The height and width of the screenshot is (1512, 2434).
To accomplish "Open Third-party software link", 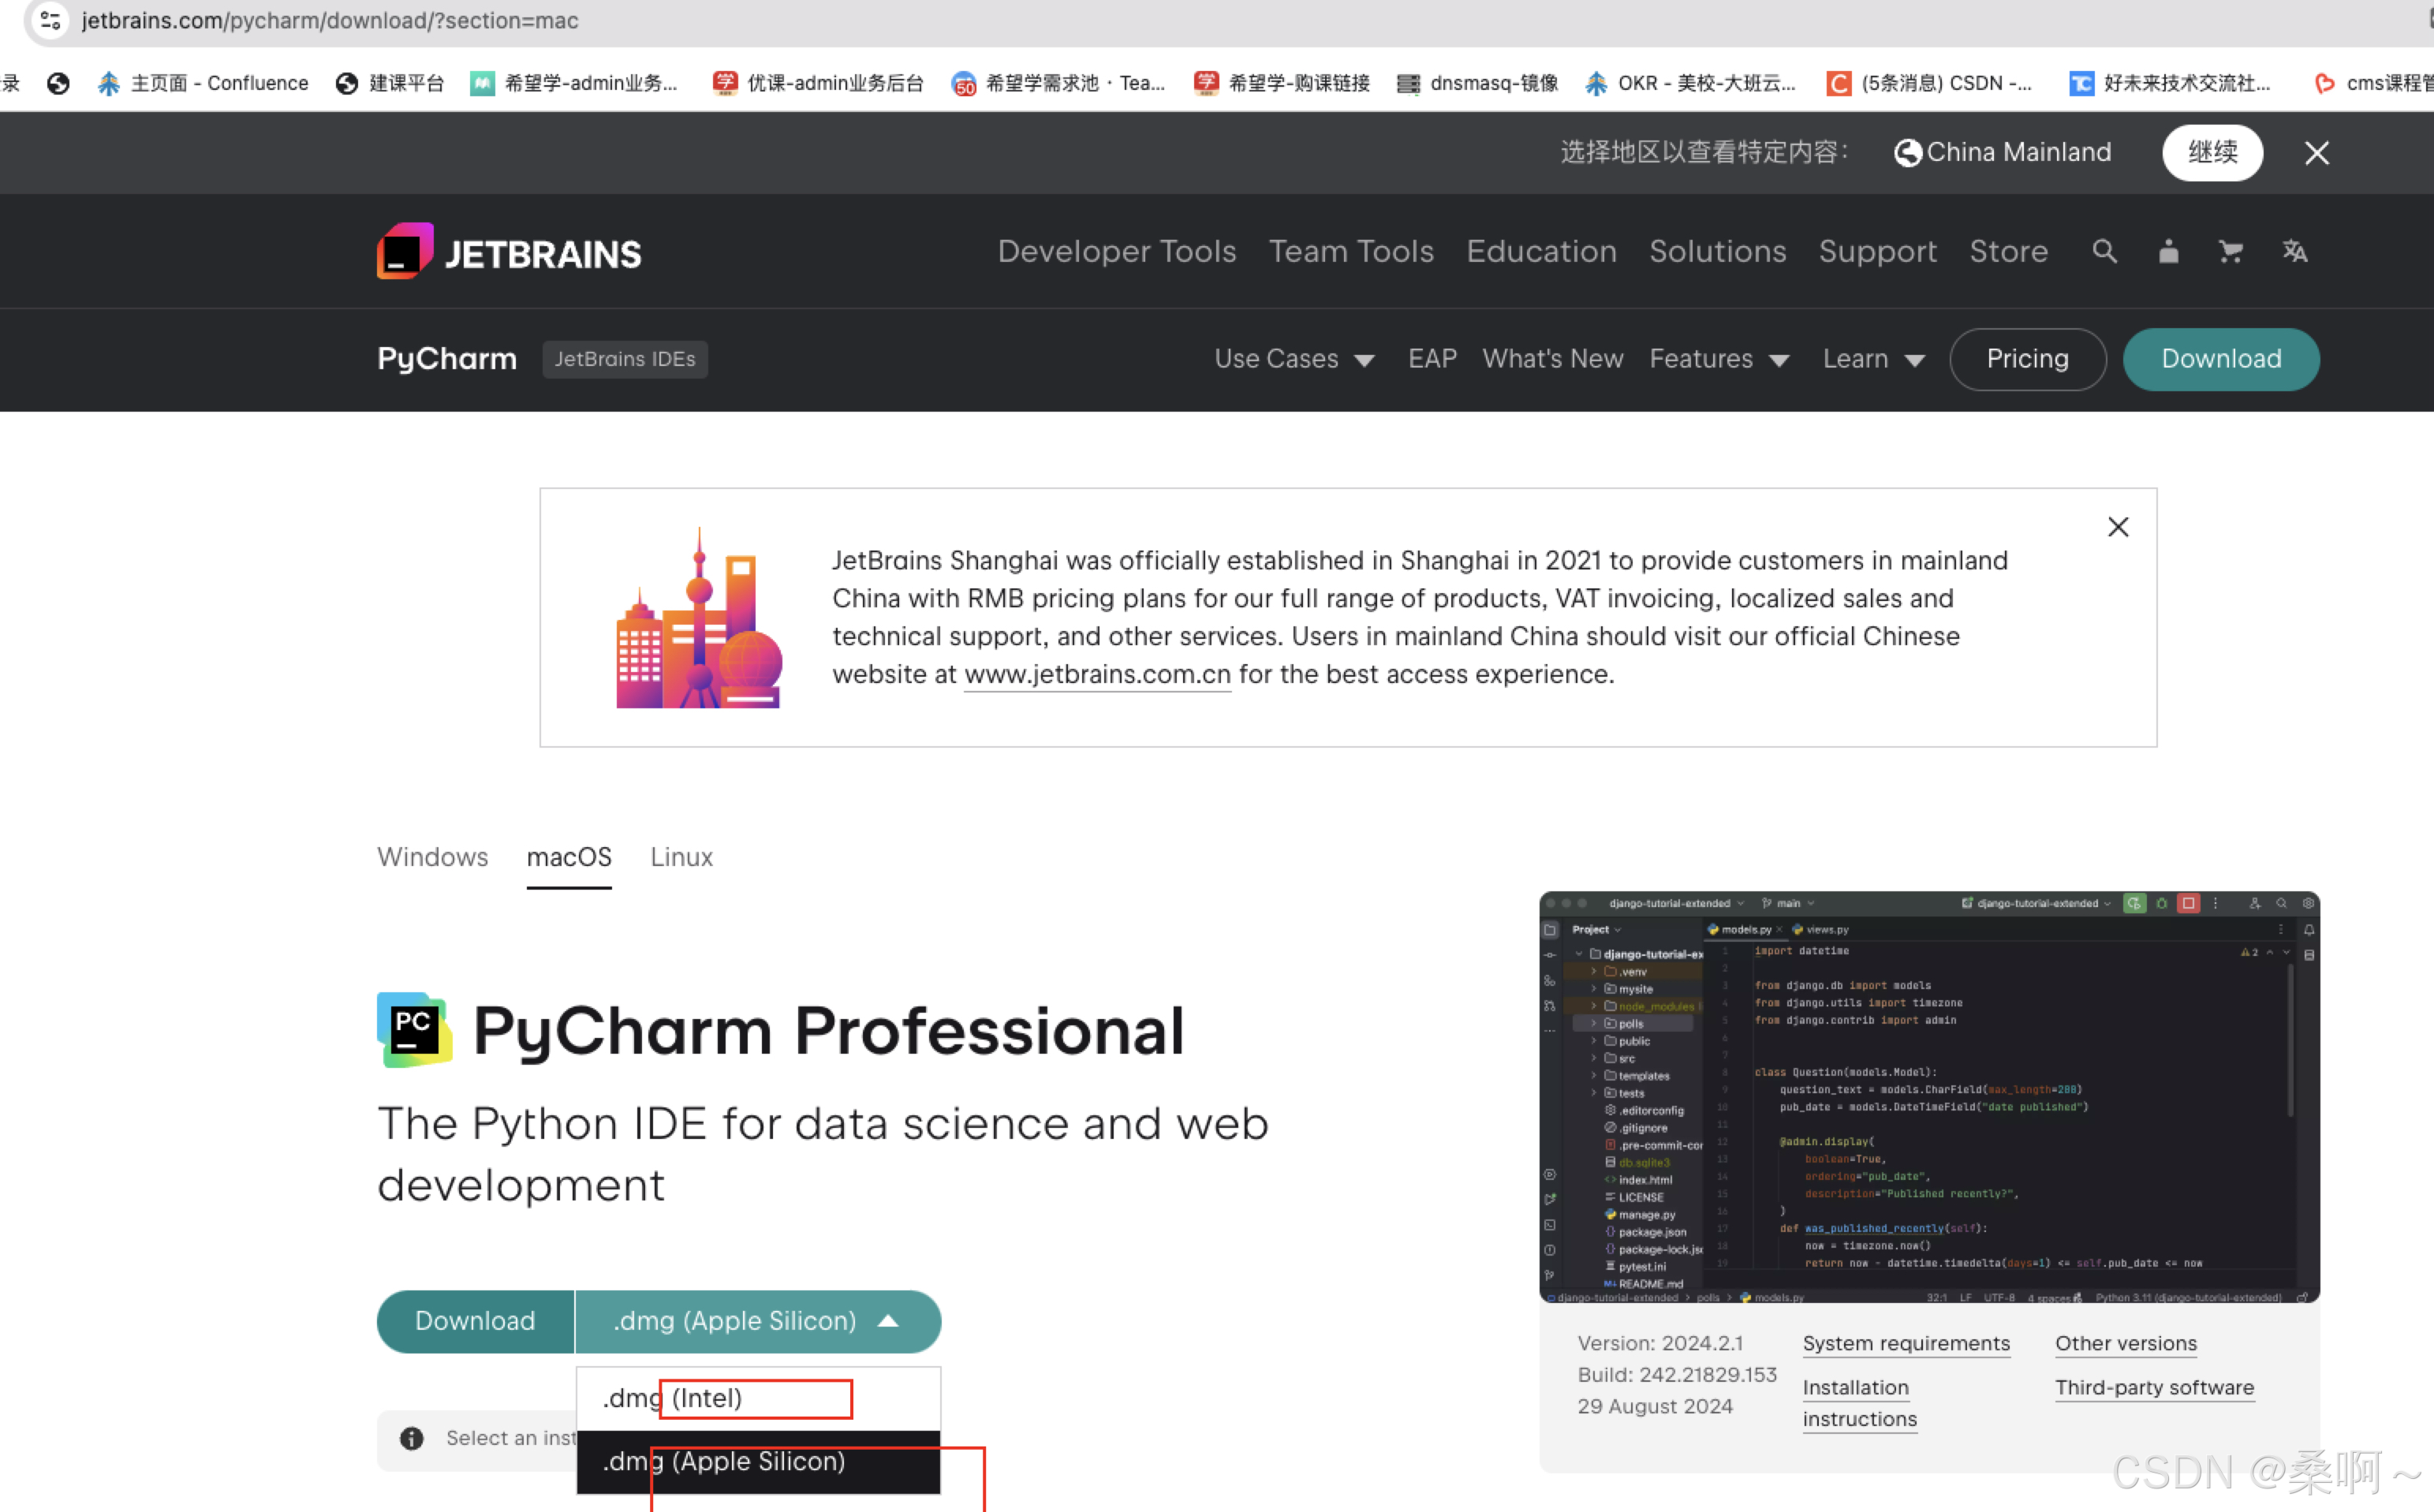I will point(2154,1387).
